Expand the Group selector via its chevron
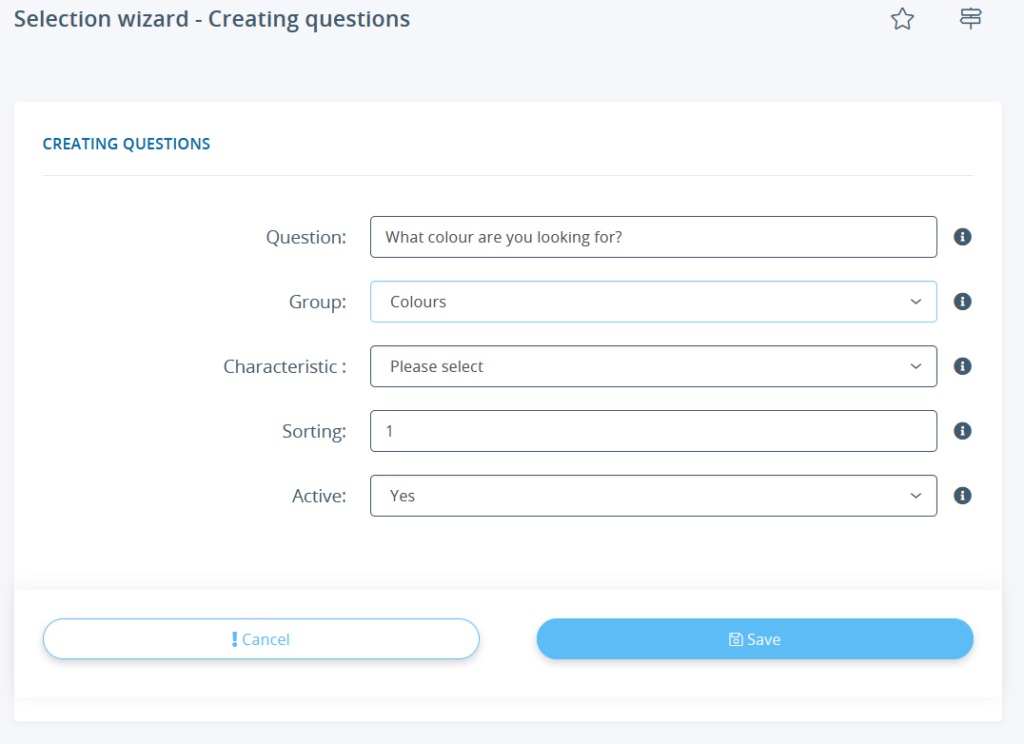 (915, 301)
